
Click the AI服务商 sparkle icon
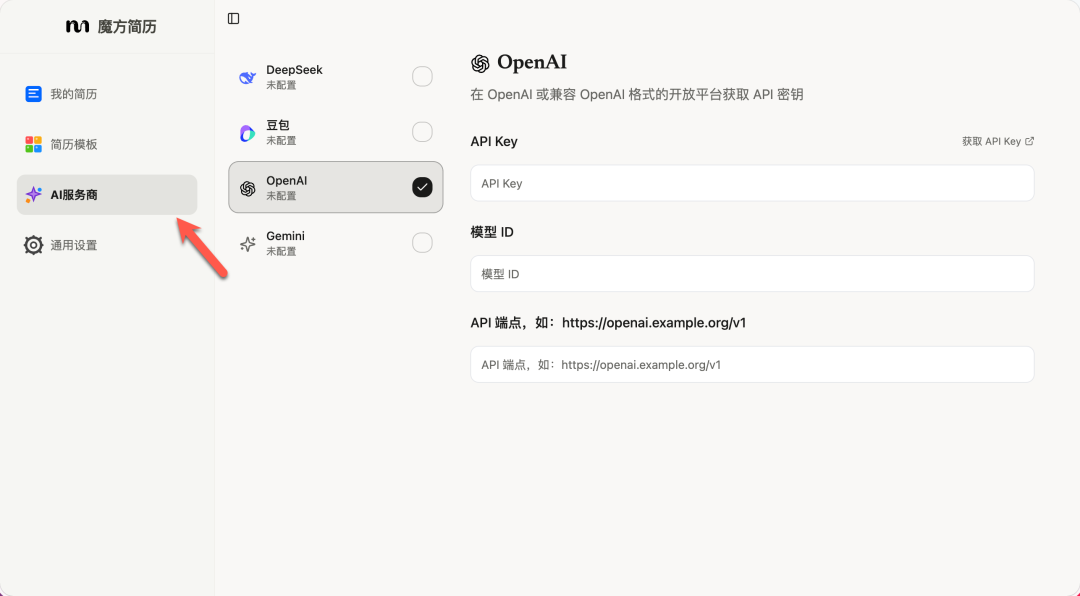(33, 195)
